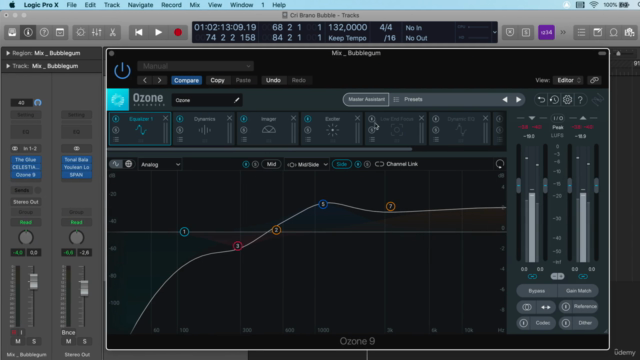
Task: Toggle Imager module power
Action: coord(244,119)
